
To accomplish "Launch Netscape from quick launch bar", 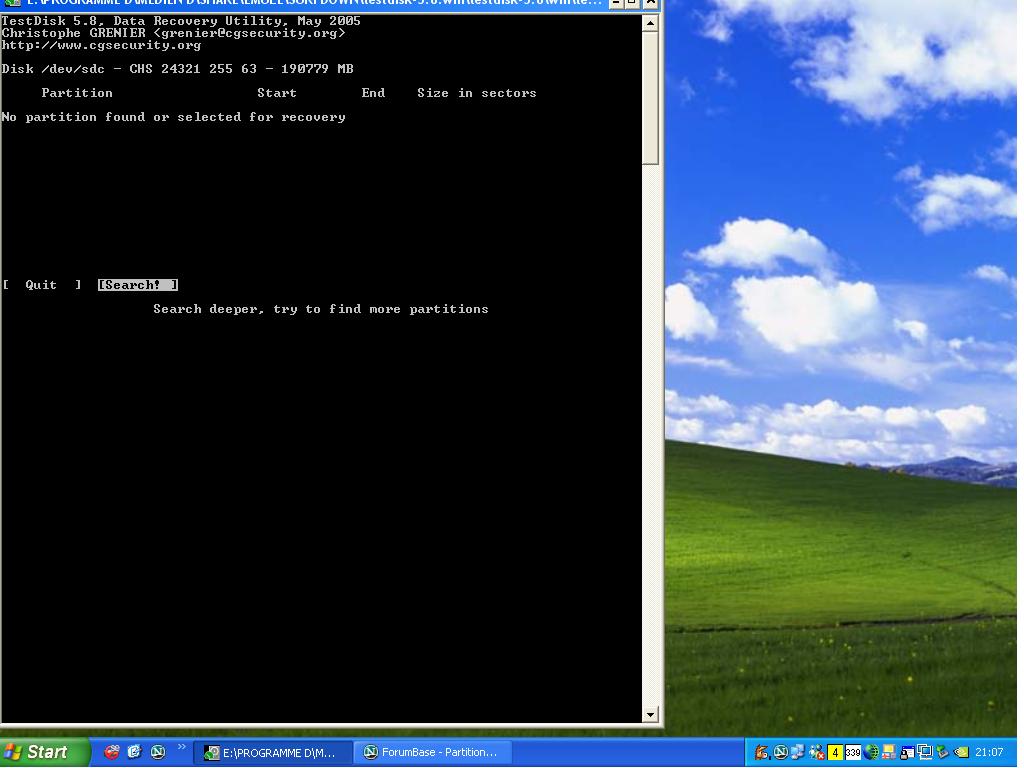I will (158, 752).
